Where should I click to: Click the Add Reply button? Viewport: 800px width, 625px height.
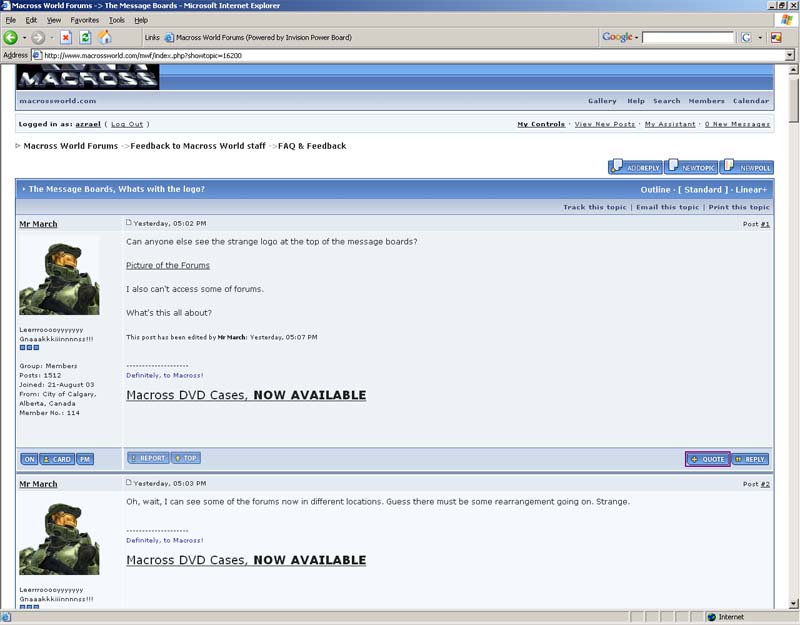pos(635,167)
